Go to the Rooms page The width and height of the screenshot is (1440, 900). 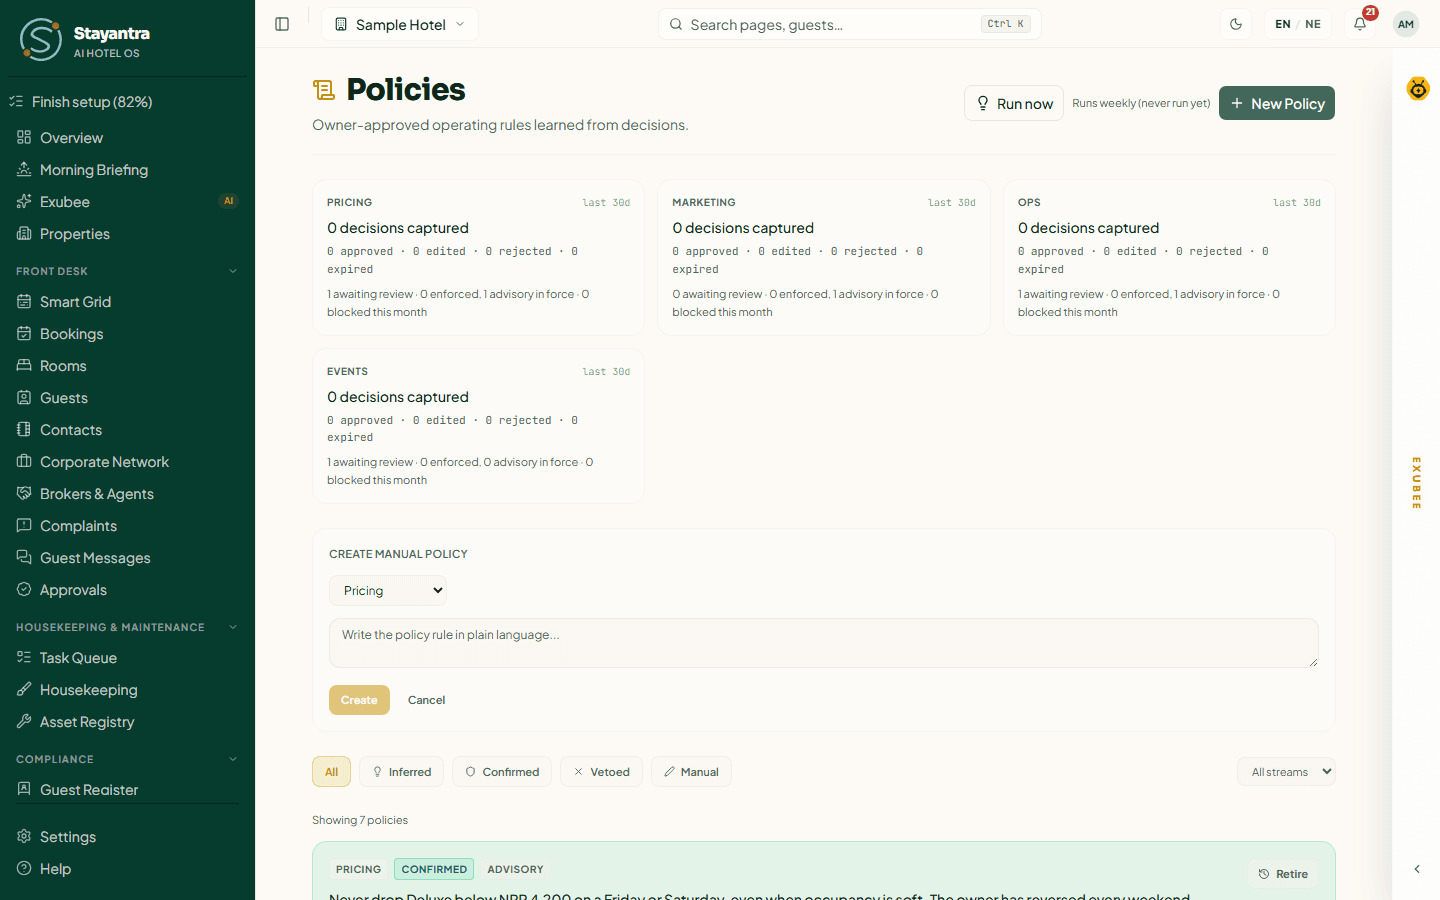[x=127, y=366]
